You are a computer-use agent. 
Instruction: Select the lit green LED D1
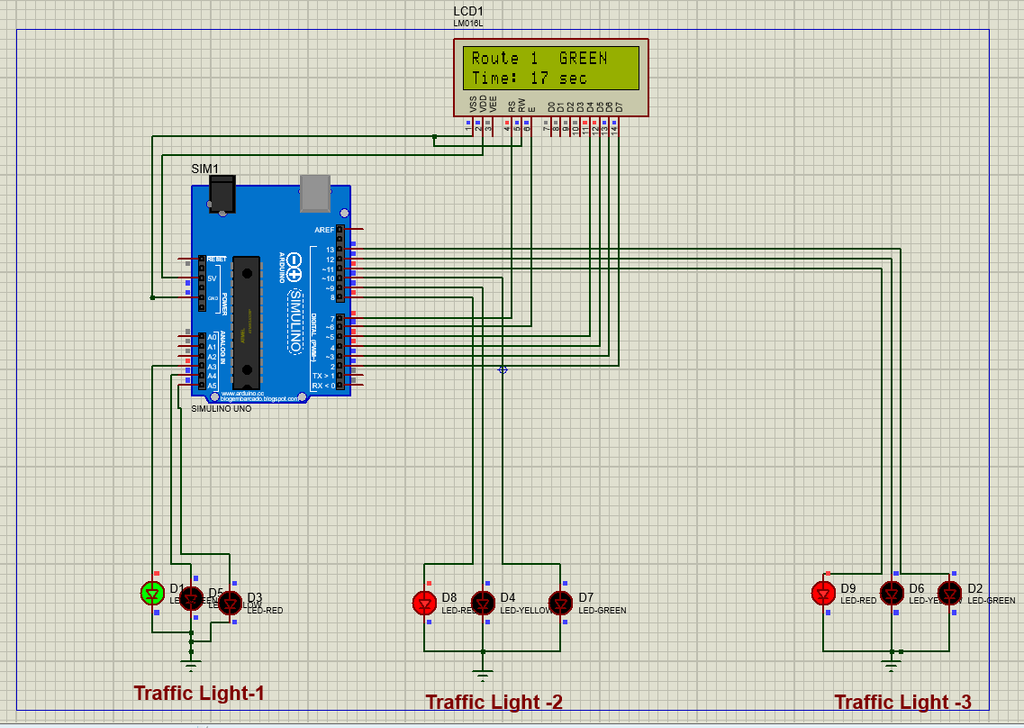(x=152, y=593)
